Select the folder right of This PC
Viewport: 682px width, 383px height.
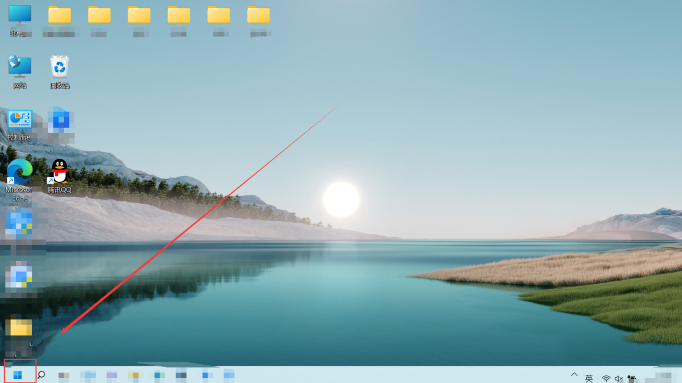tap(60, 20)
